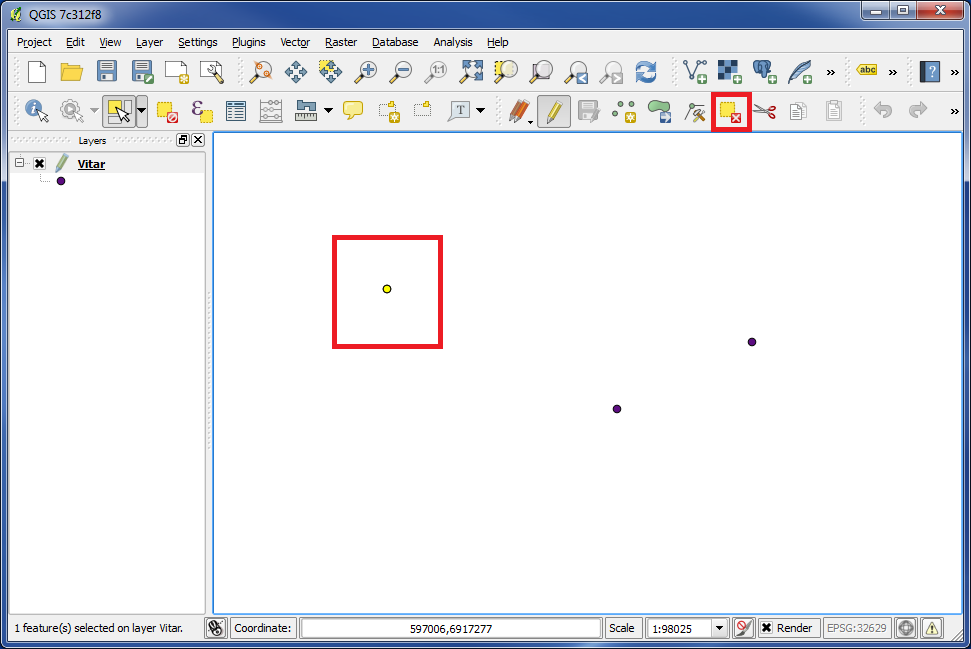Refresh the map canvas
Screen dimensions: 971x649
pos(646,72)
